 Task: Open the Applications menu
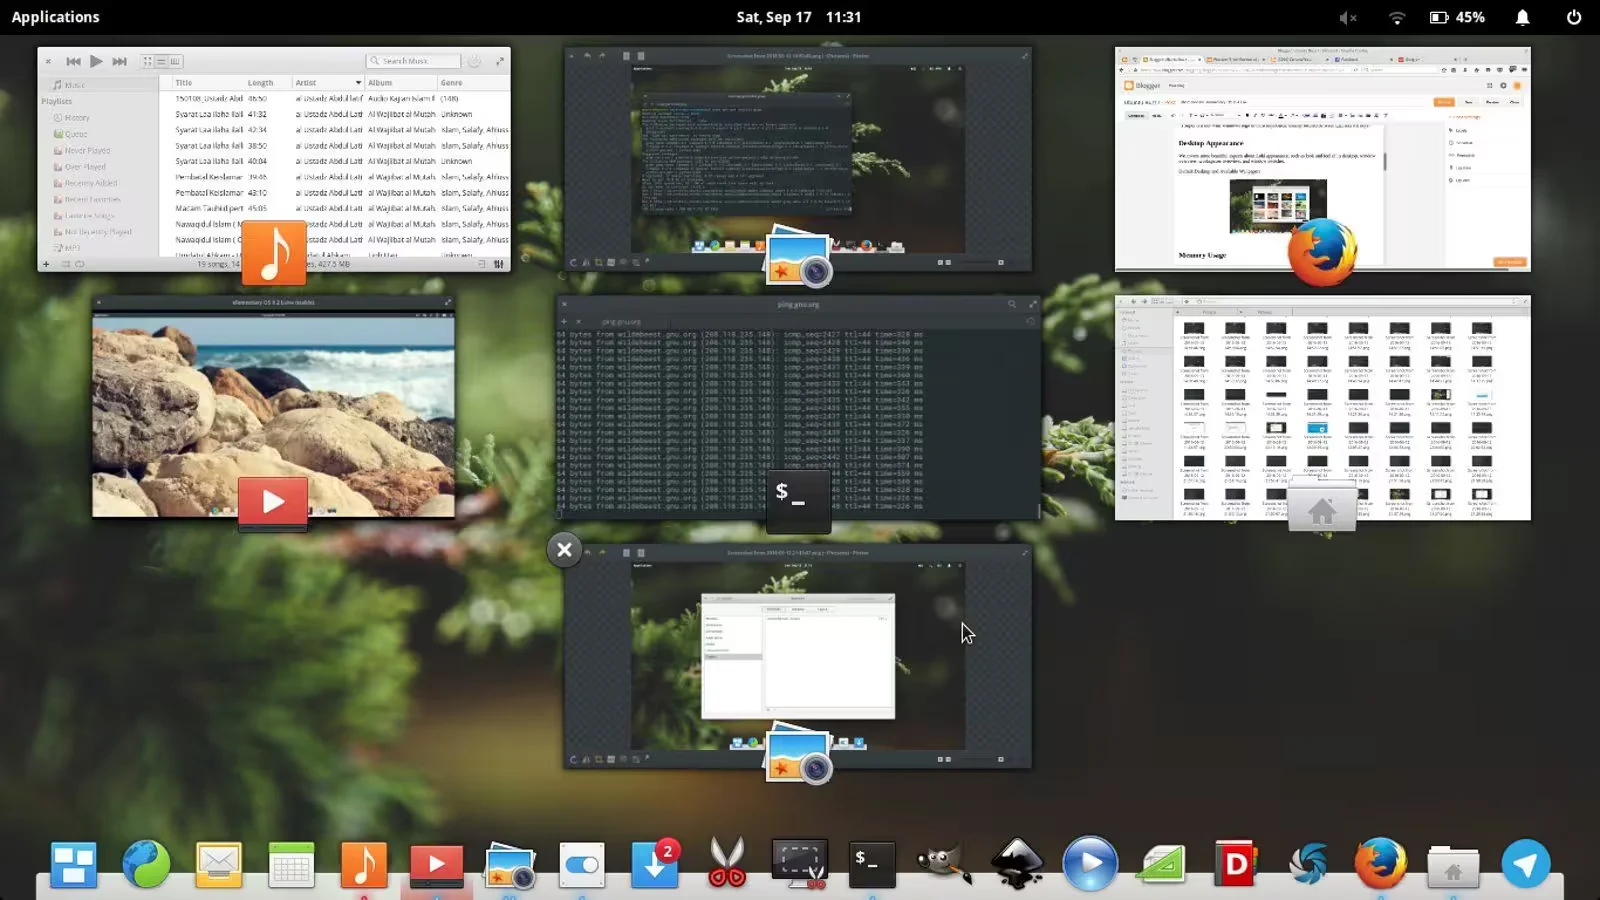tap(56, 17)
